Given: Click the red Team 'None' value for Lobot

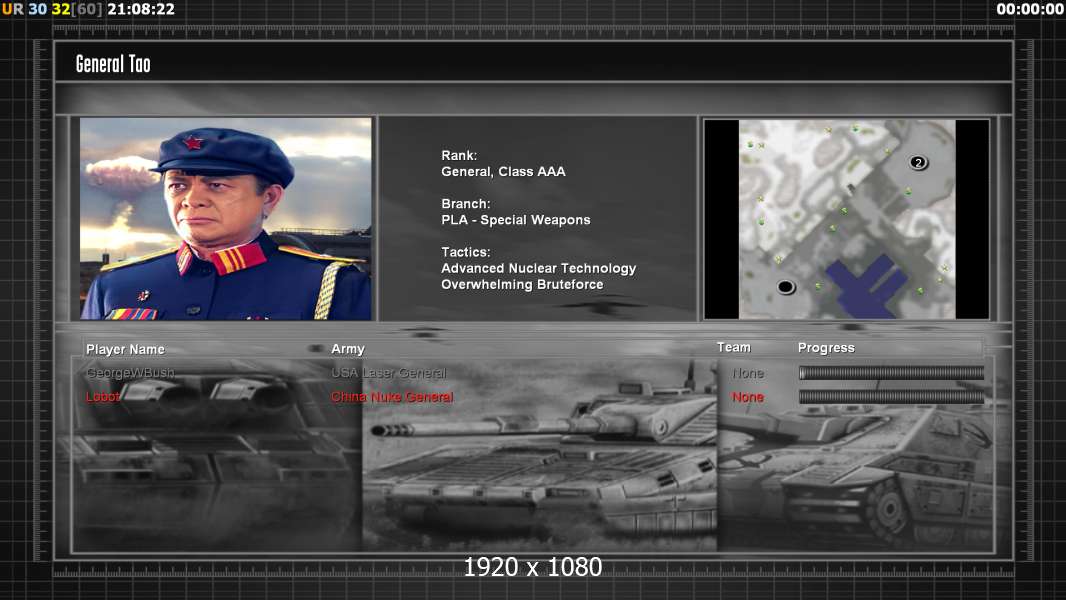Looking at the screenshot, I should [x=748, y=397].
